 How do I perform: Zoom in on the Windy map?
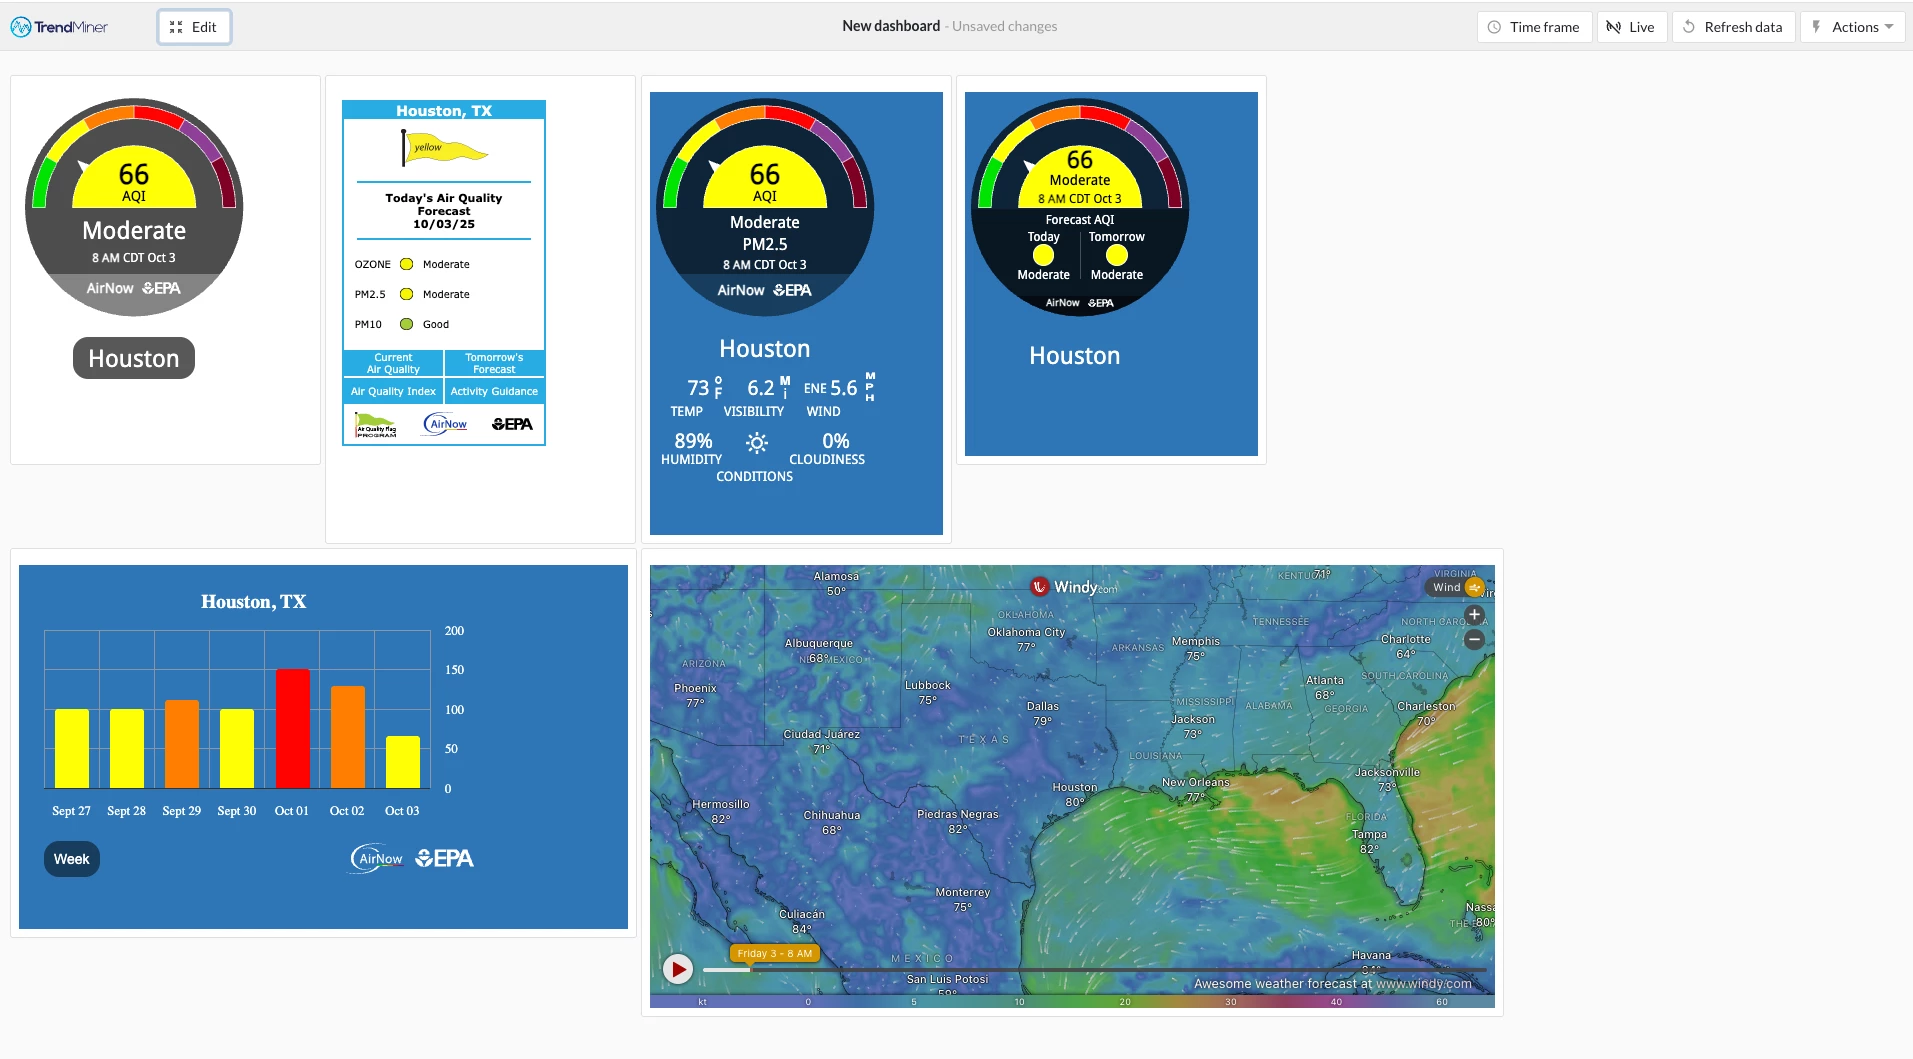click(1474, 615)
